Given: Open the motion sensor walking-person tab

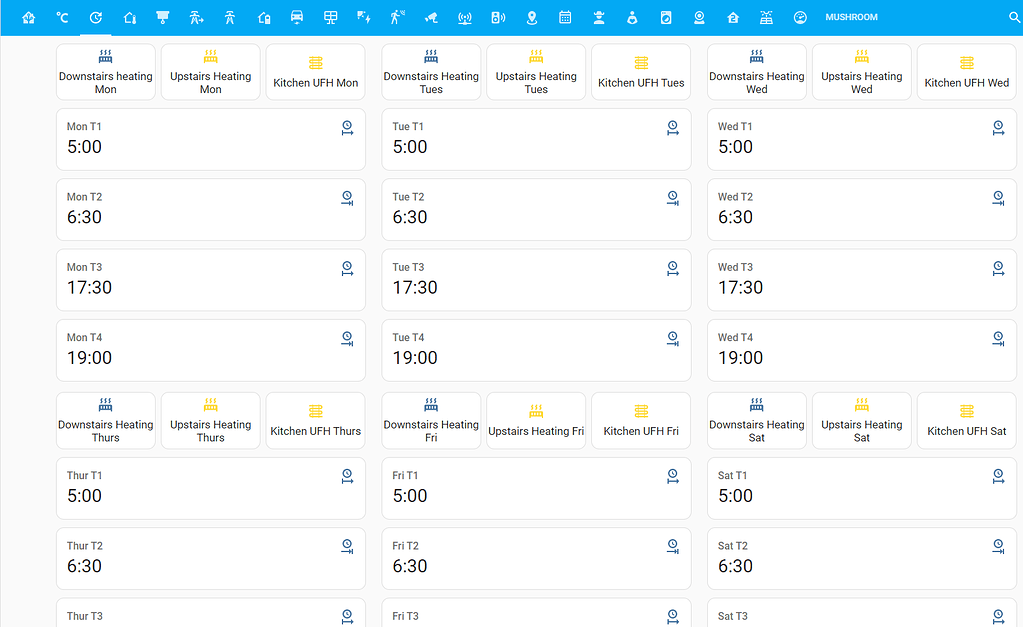Looking at the screenshot, I should (397, 18).
